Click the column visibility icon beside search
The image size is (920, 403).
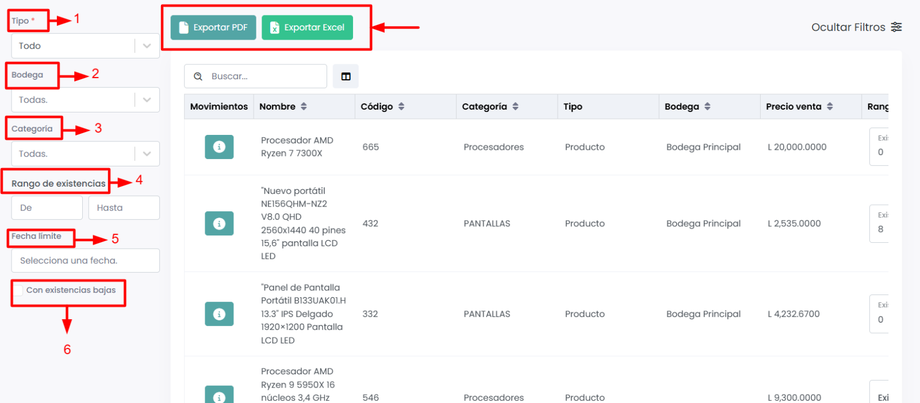pyautogui.click(x=346, y=76)
